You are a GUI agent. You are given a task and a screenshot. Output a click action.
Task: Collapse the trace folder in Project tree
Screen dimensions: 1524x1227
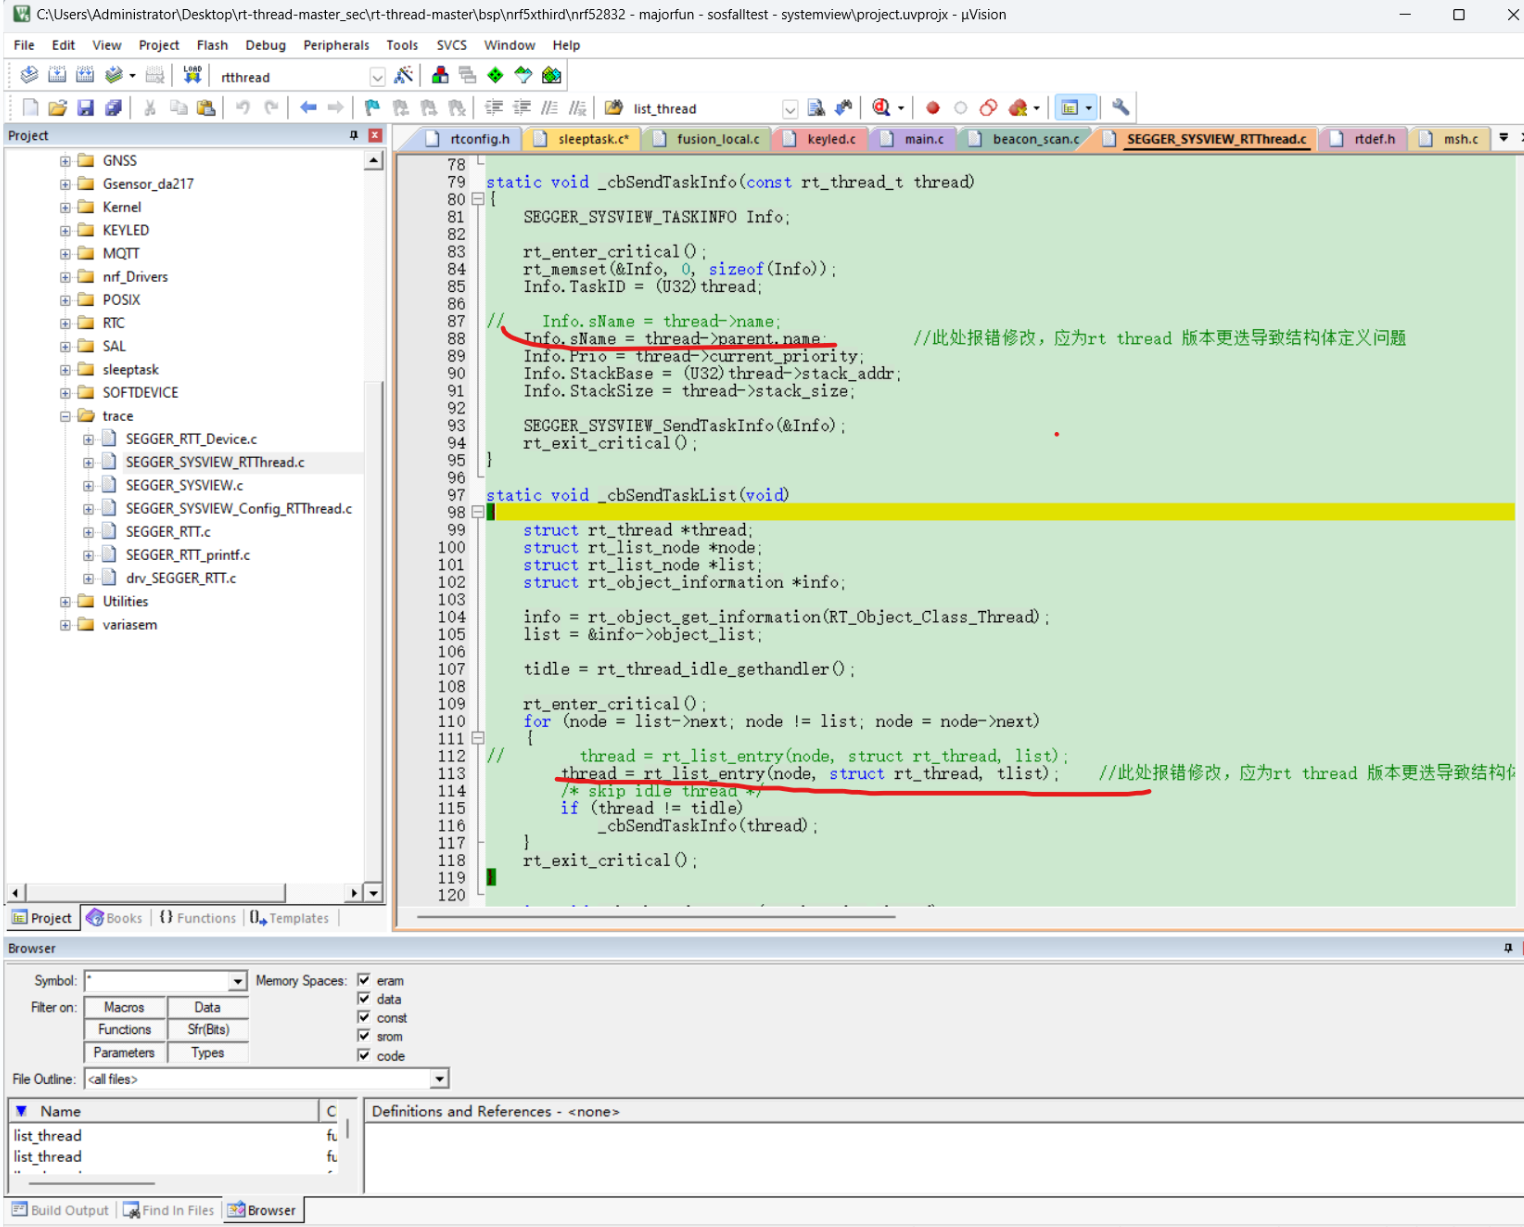click(x=65, y=415)
